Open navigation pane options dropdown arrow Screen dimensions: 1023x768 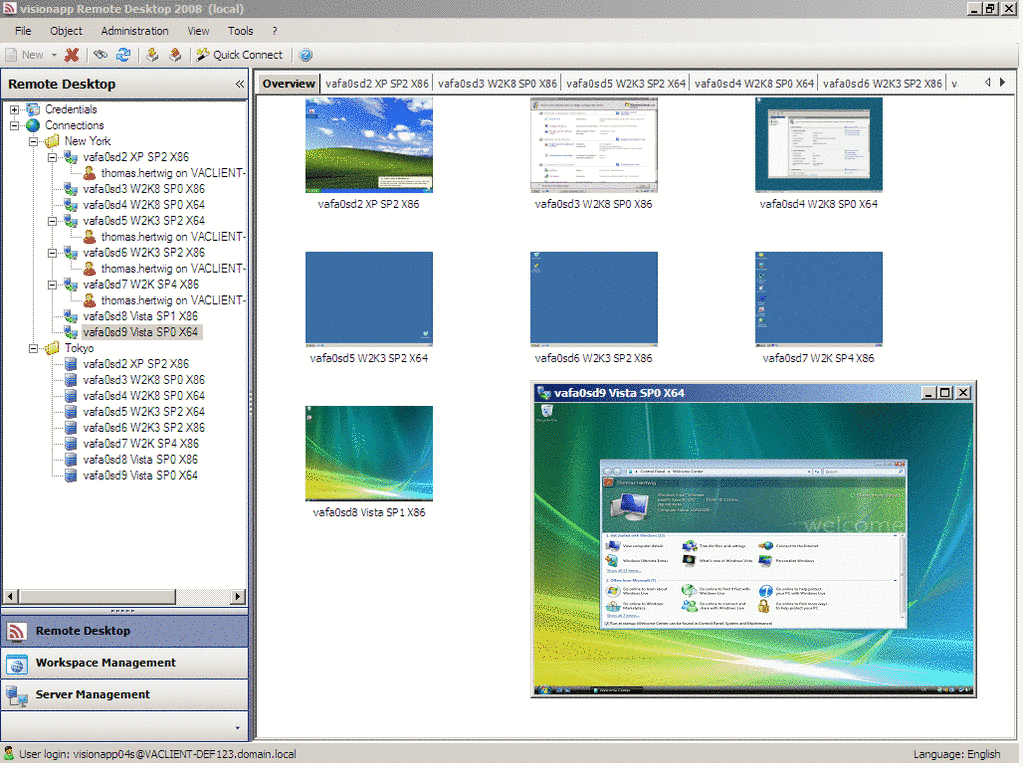pyautogui.click(x=237, y=728)
